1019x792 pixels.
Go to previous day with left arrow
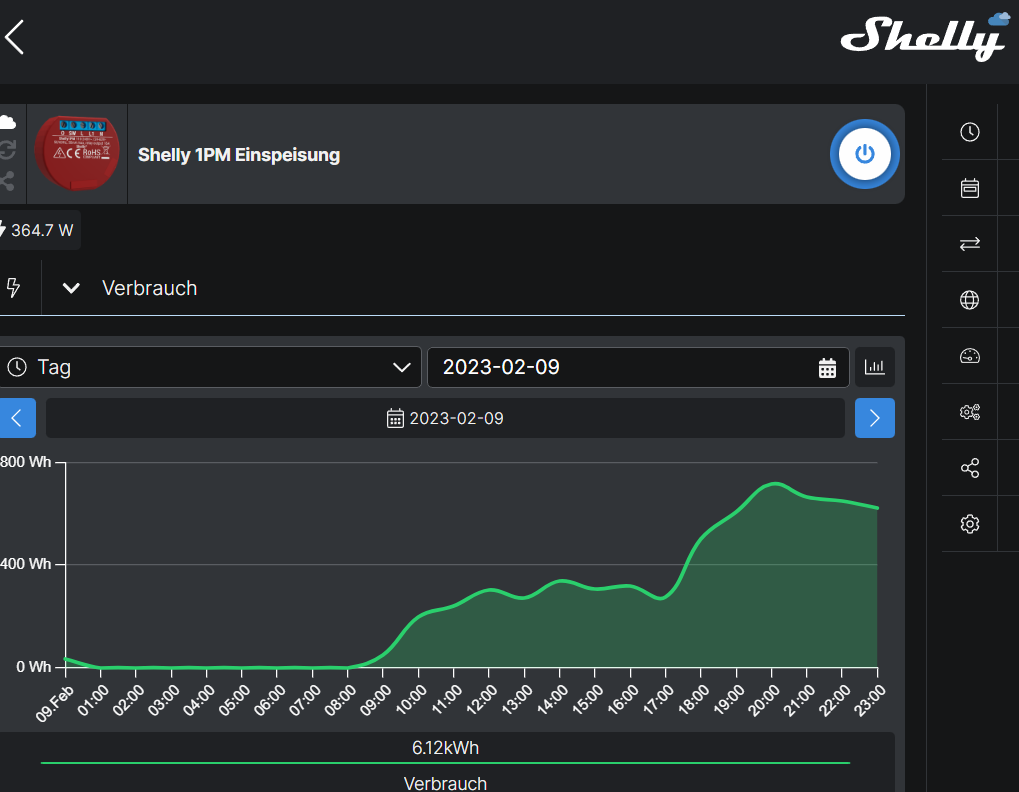click(x=17, y=418)
